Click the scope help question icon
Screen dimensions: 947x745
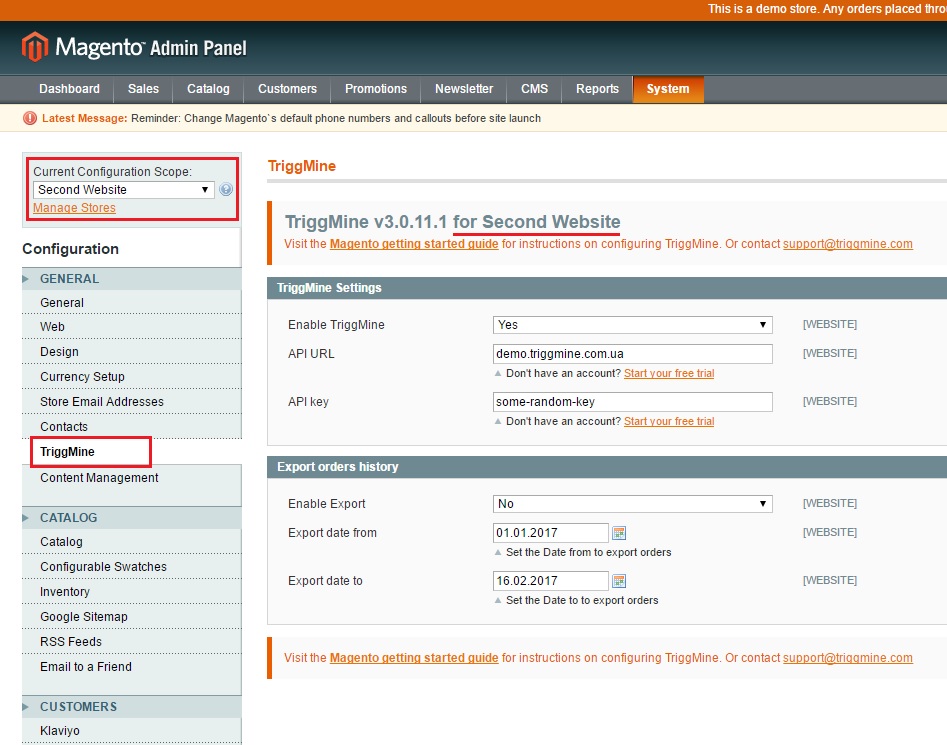226,190
